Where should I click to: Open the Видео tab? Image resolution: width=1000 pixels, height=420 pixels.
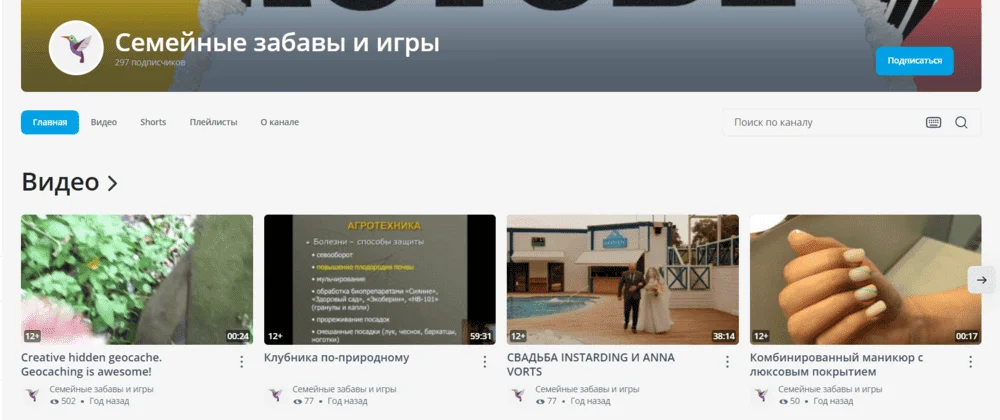pyautogui.click(x=103, y=122)
